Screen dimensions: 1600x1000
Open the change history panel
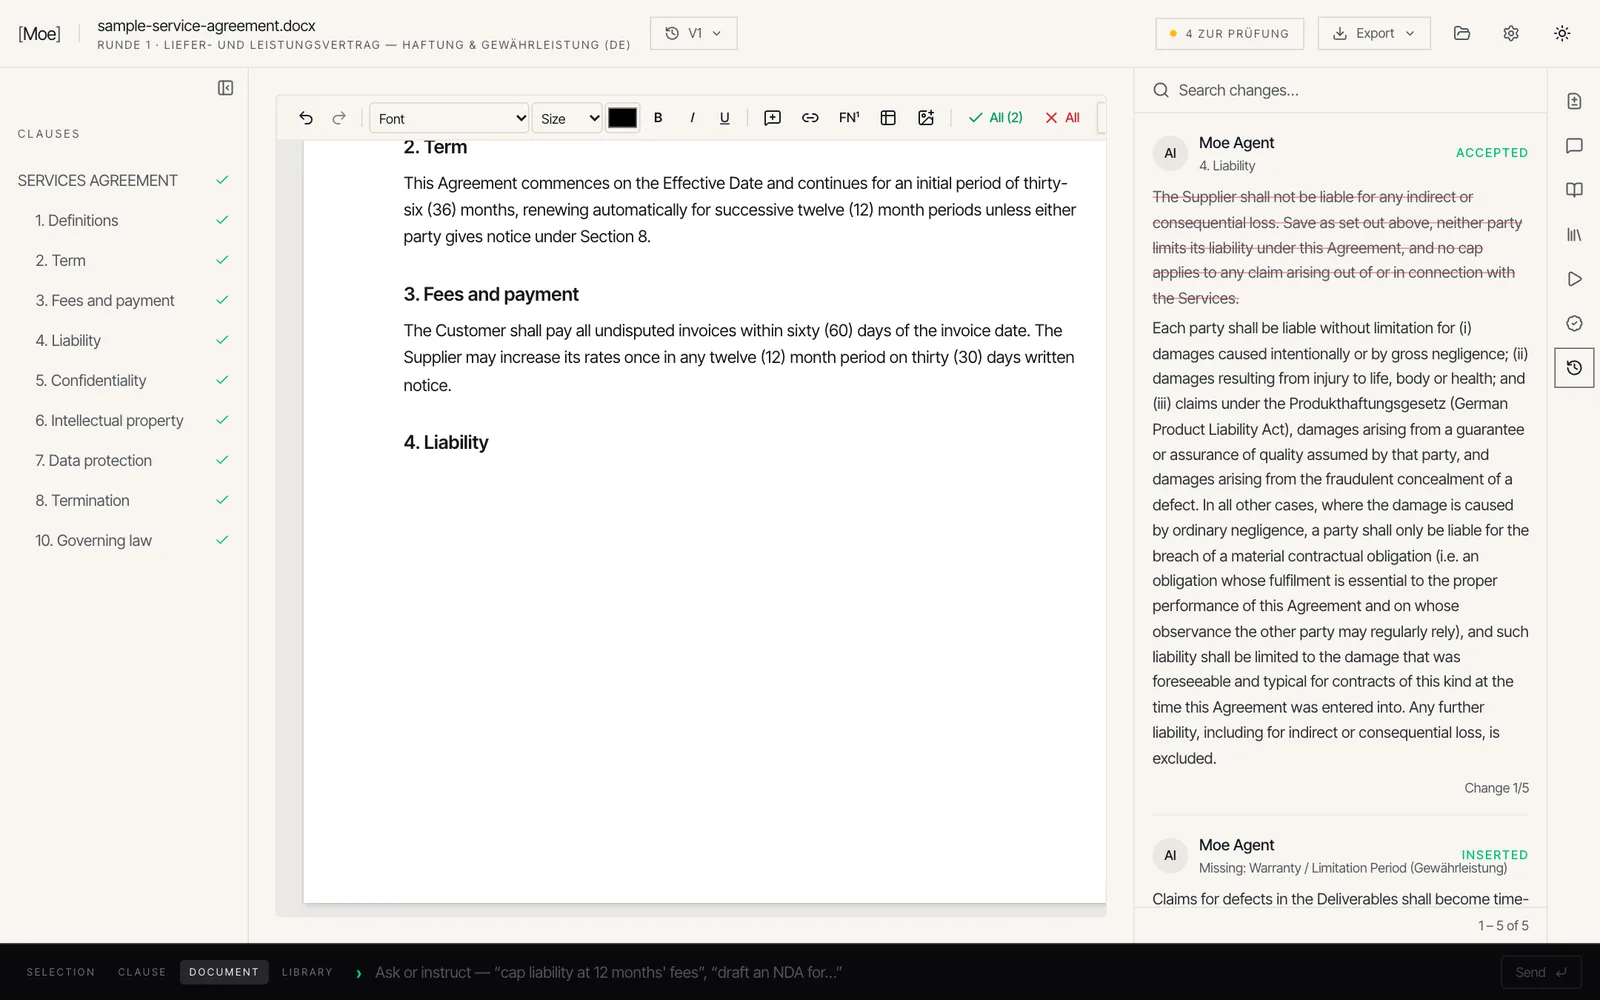(1574, 368)
